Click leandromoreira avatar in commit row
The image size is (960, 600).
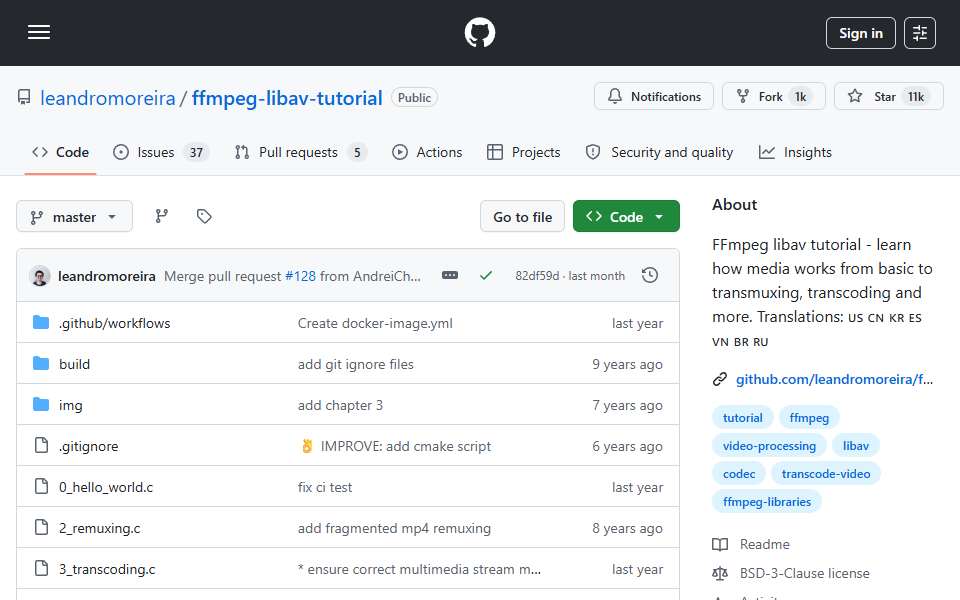click(40, 276)
